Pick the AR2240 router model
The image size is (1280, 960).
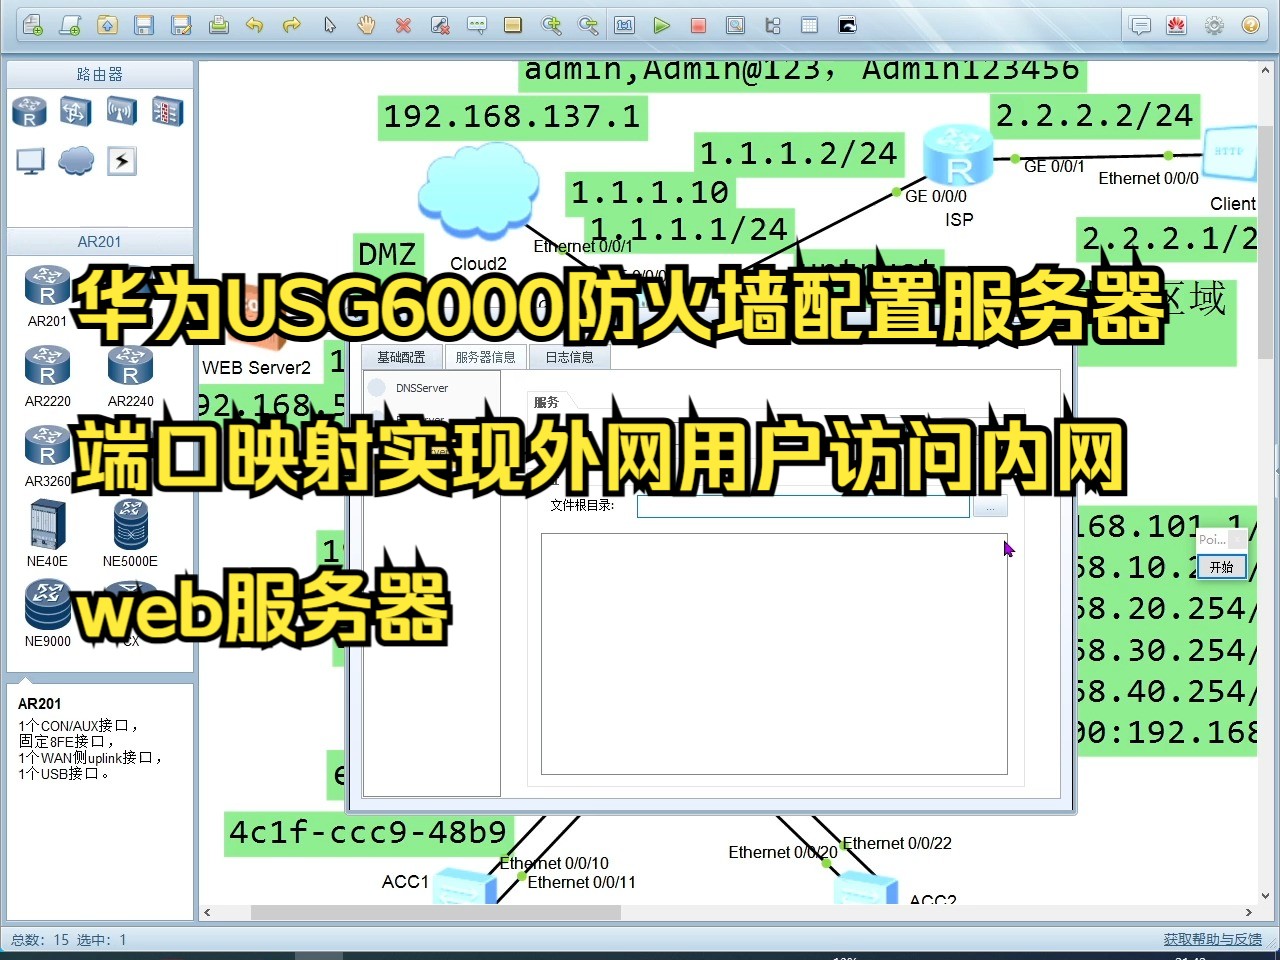tap(131, 376)
